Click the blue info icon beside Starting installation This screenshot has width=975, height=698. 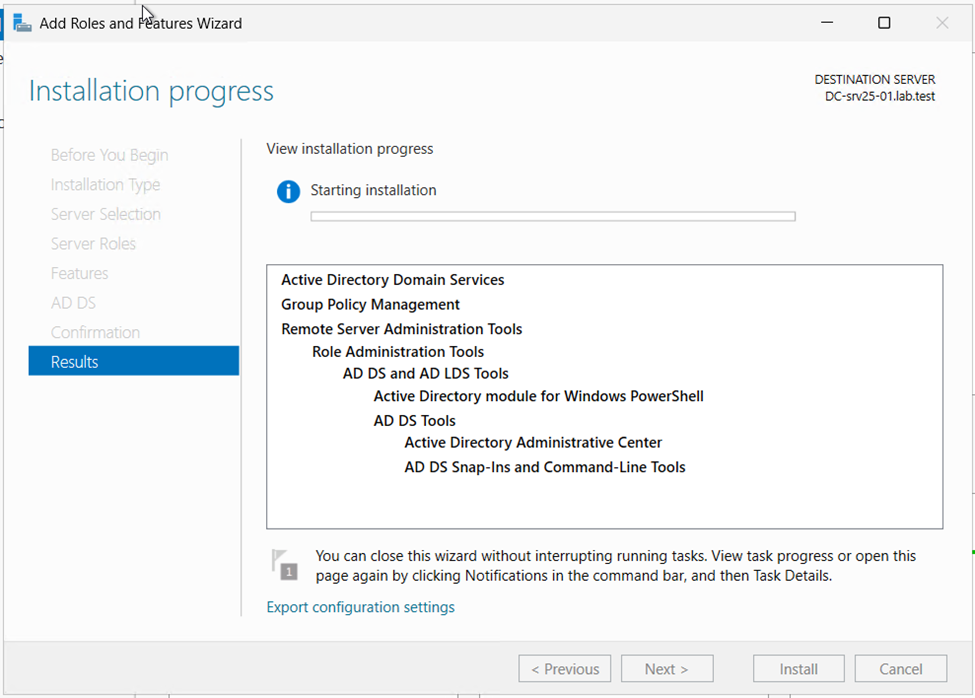coord(288,191)
